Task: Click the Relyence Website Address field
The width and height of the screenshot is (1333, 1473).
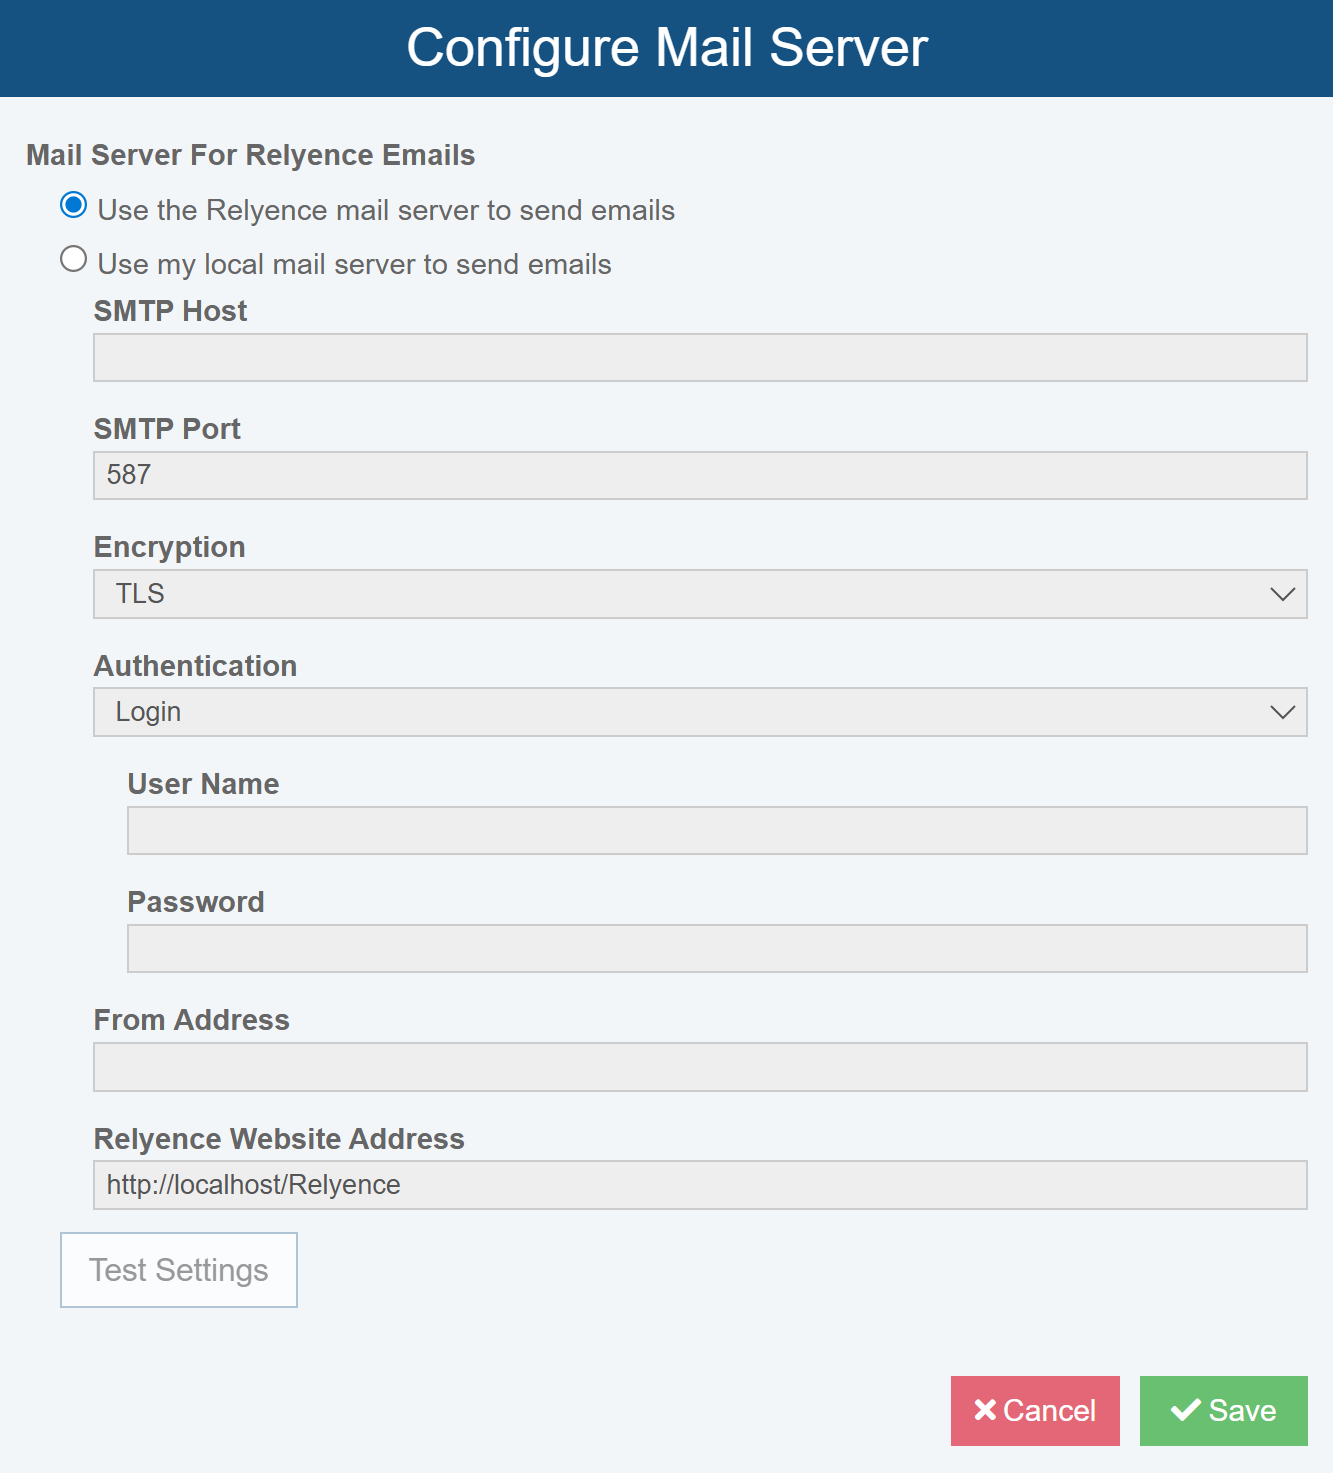Action: click(700, 1185)
